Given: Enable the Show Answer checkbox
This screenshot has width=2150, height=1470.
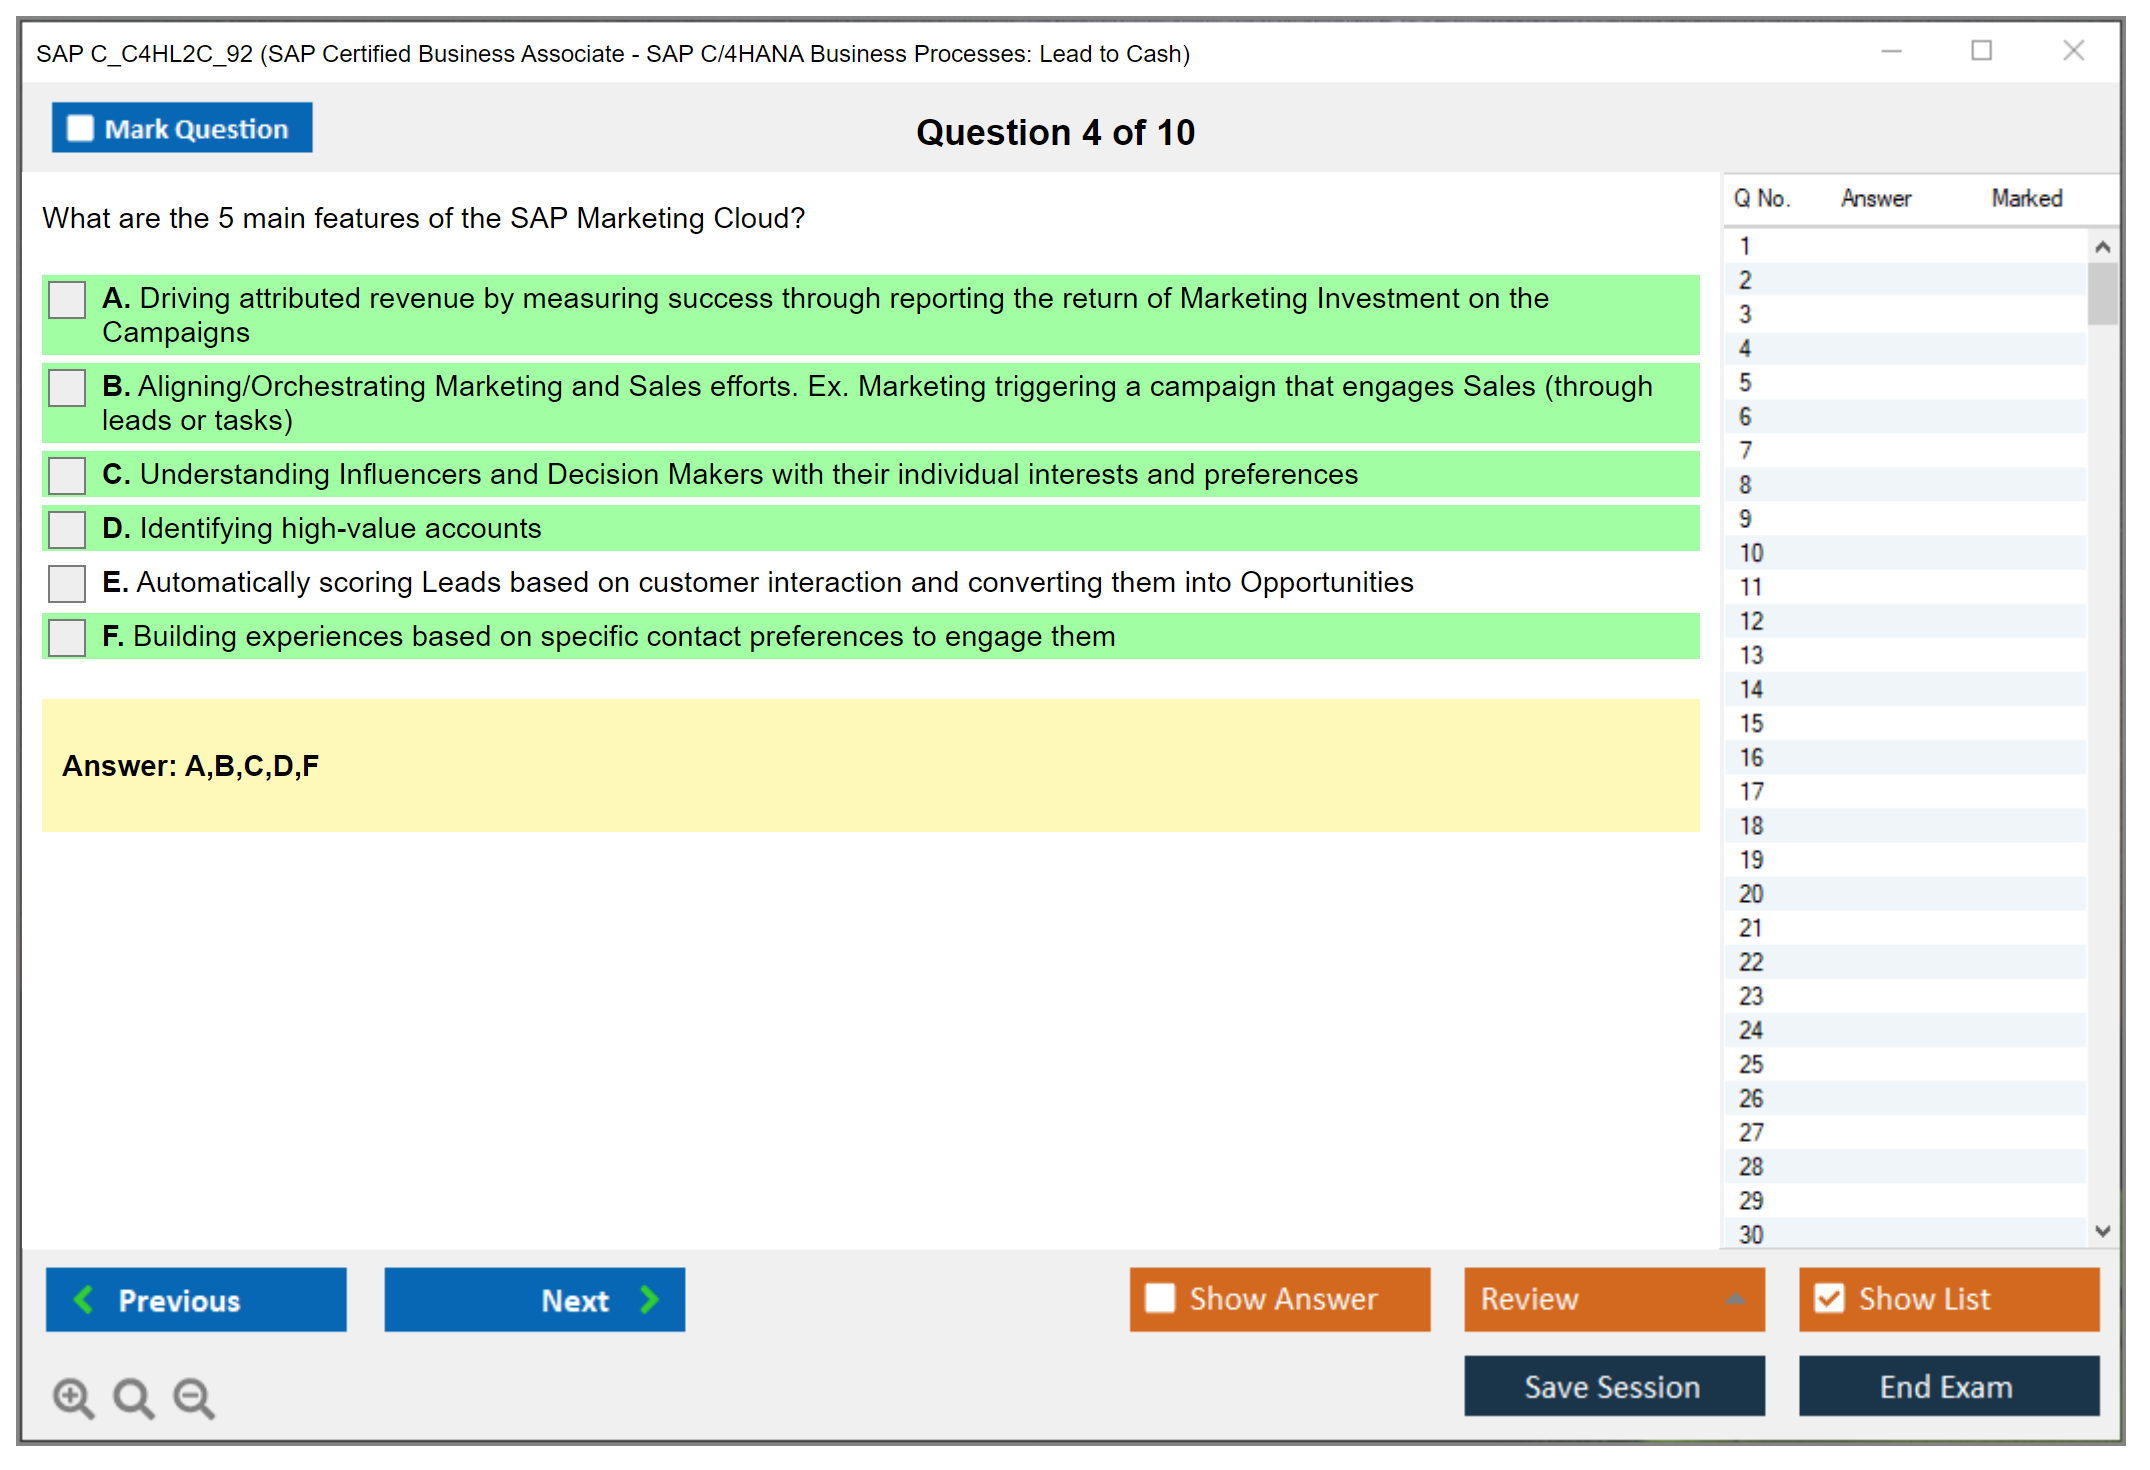Looking at the screenshot, I should tap(1160, 1298).
